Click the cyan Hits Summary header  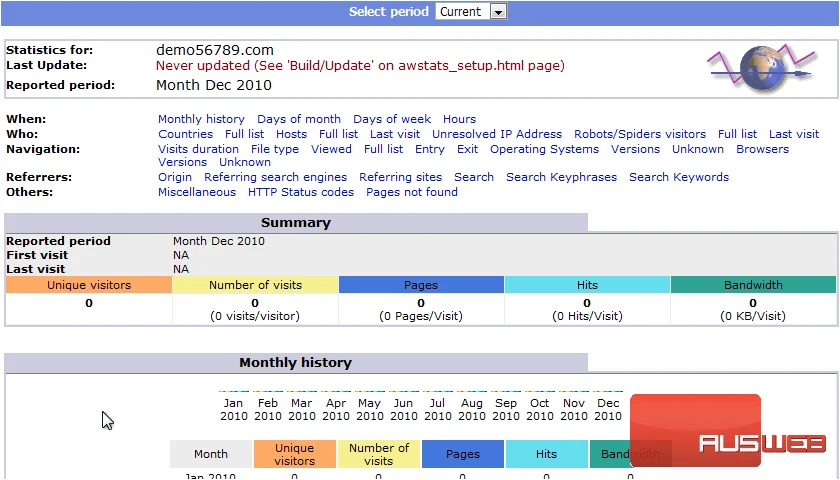587,285
